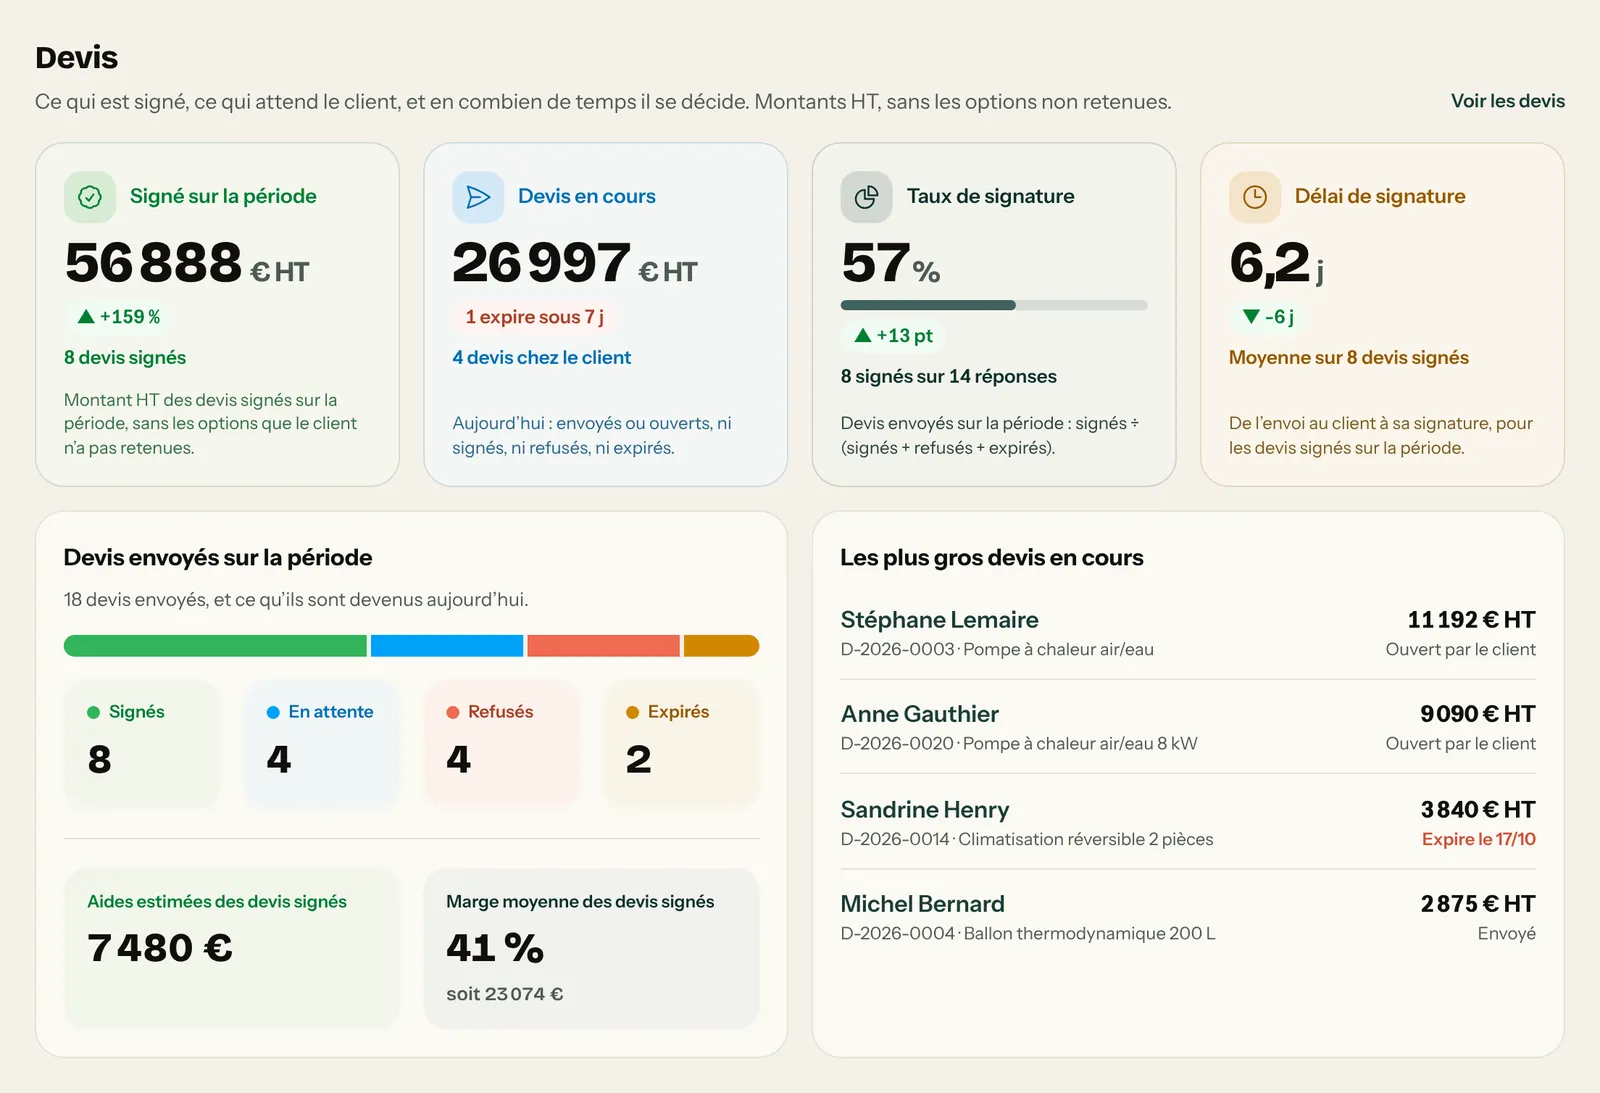Open Michel Bernard's quote row
This screenshot has width=1600, height=1093.
(x=1188, y=917)
